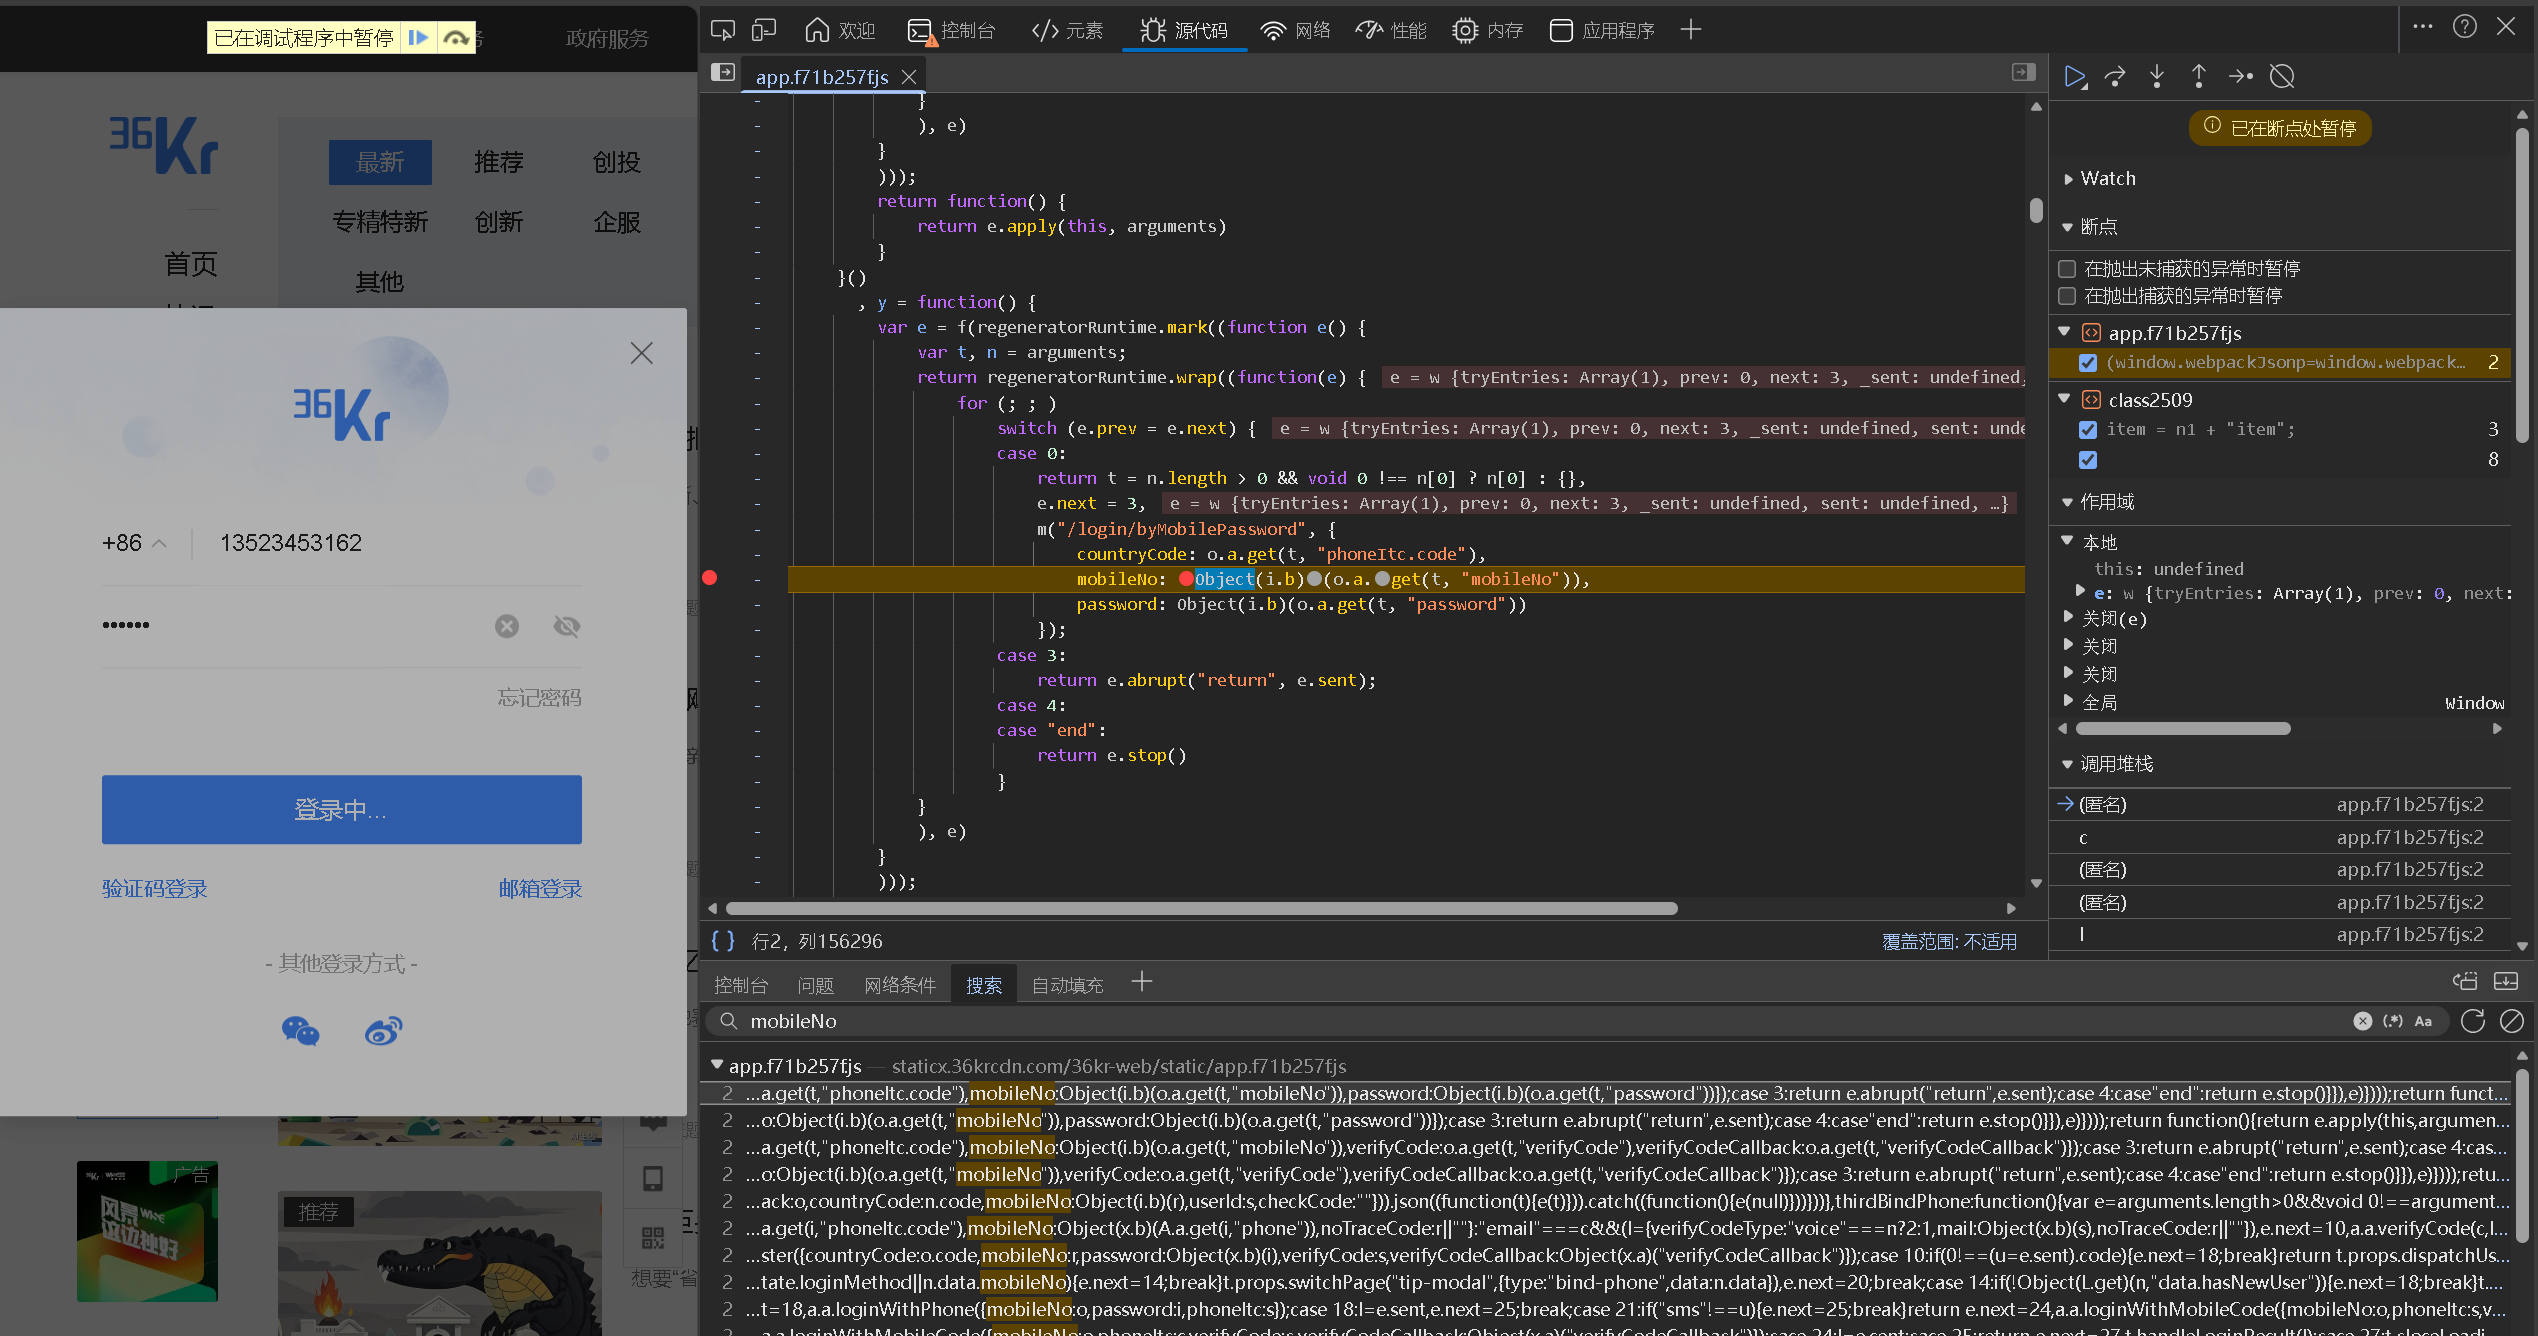
Task: Switch to the 网络 Network tab
Action: pyautogui.click(x=1296, y=30)
